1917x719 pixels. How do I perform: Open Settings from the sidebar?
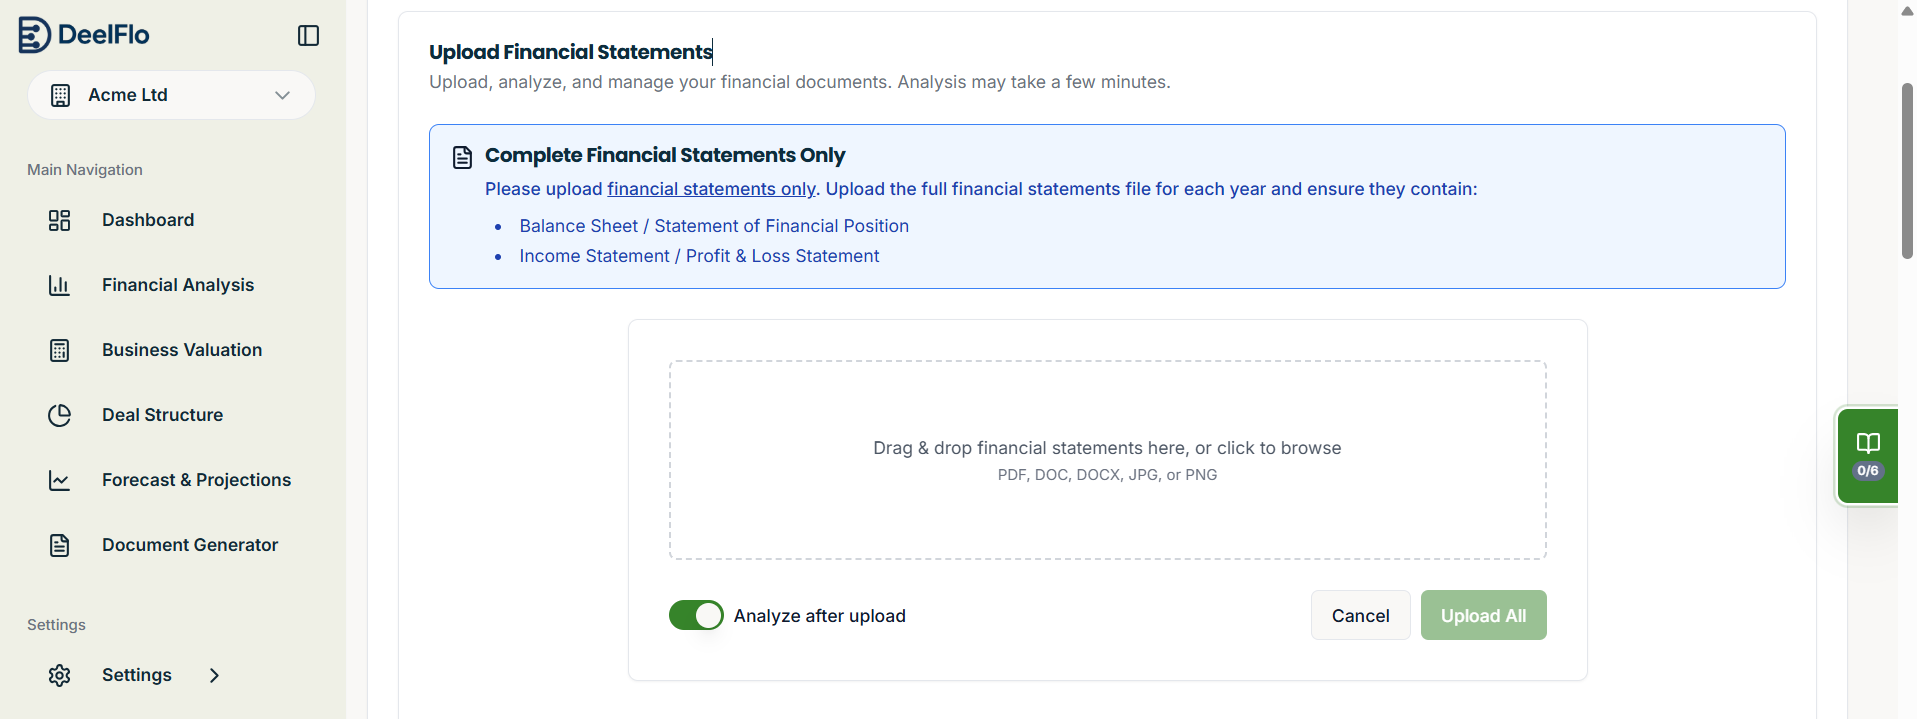click(136, 675)
